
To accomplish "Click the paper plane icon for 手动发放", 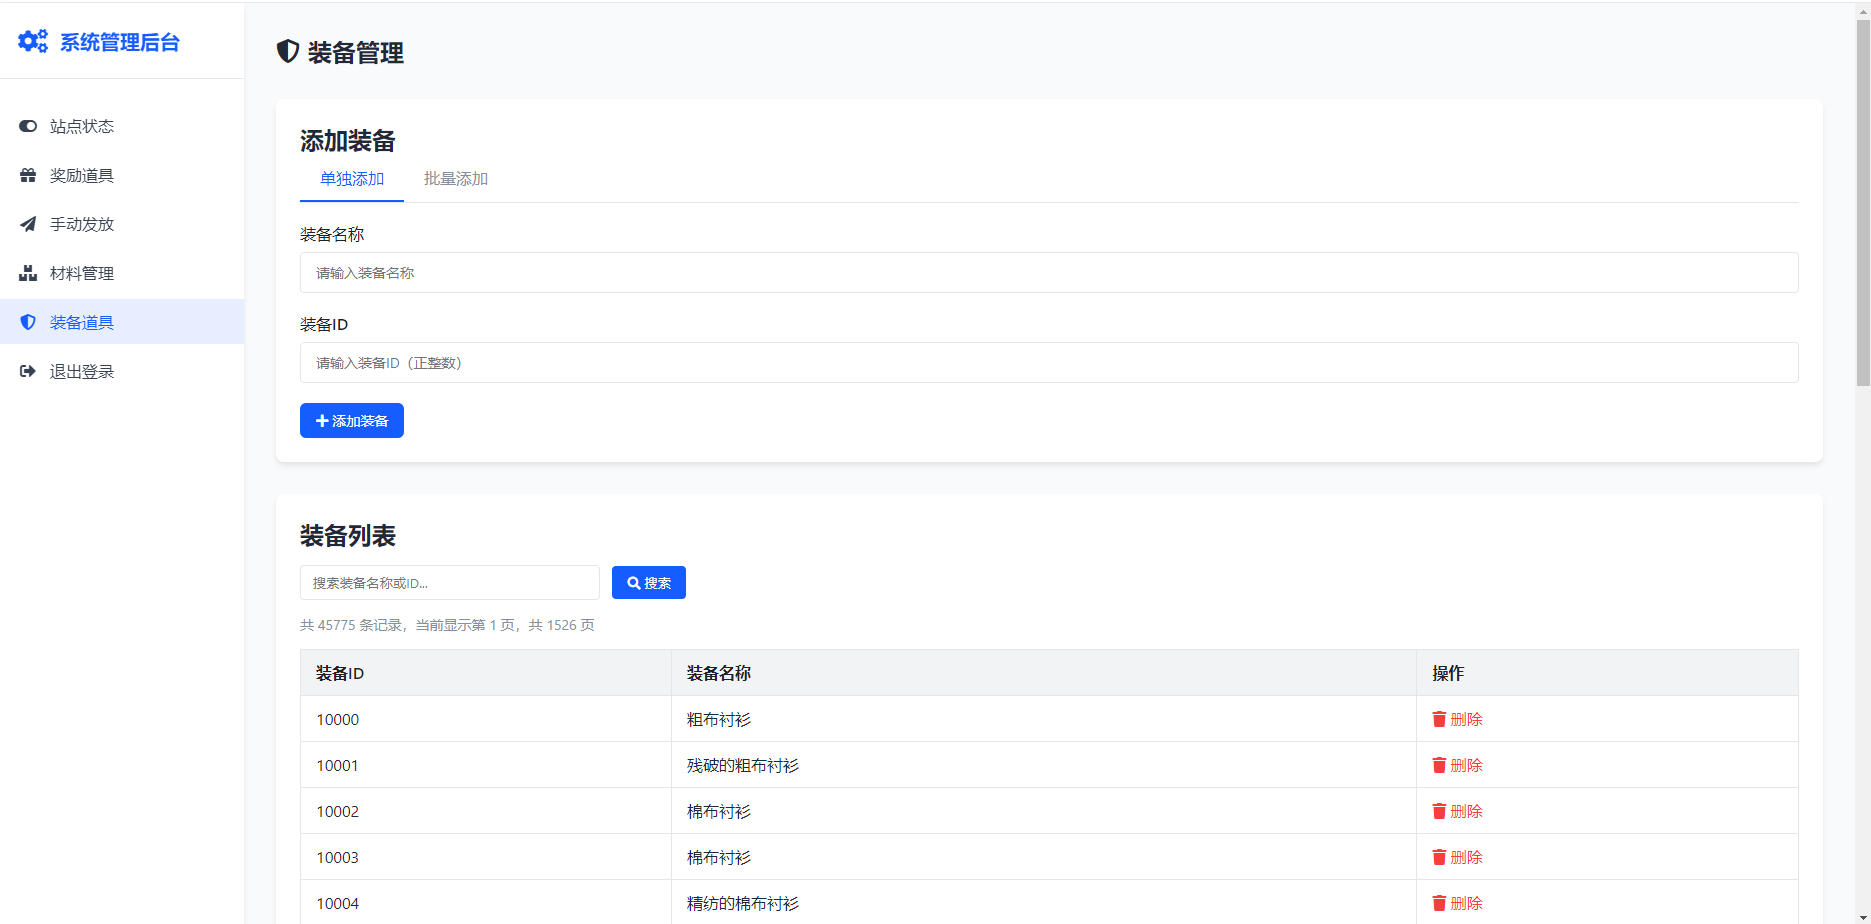I will 28,224.
